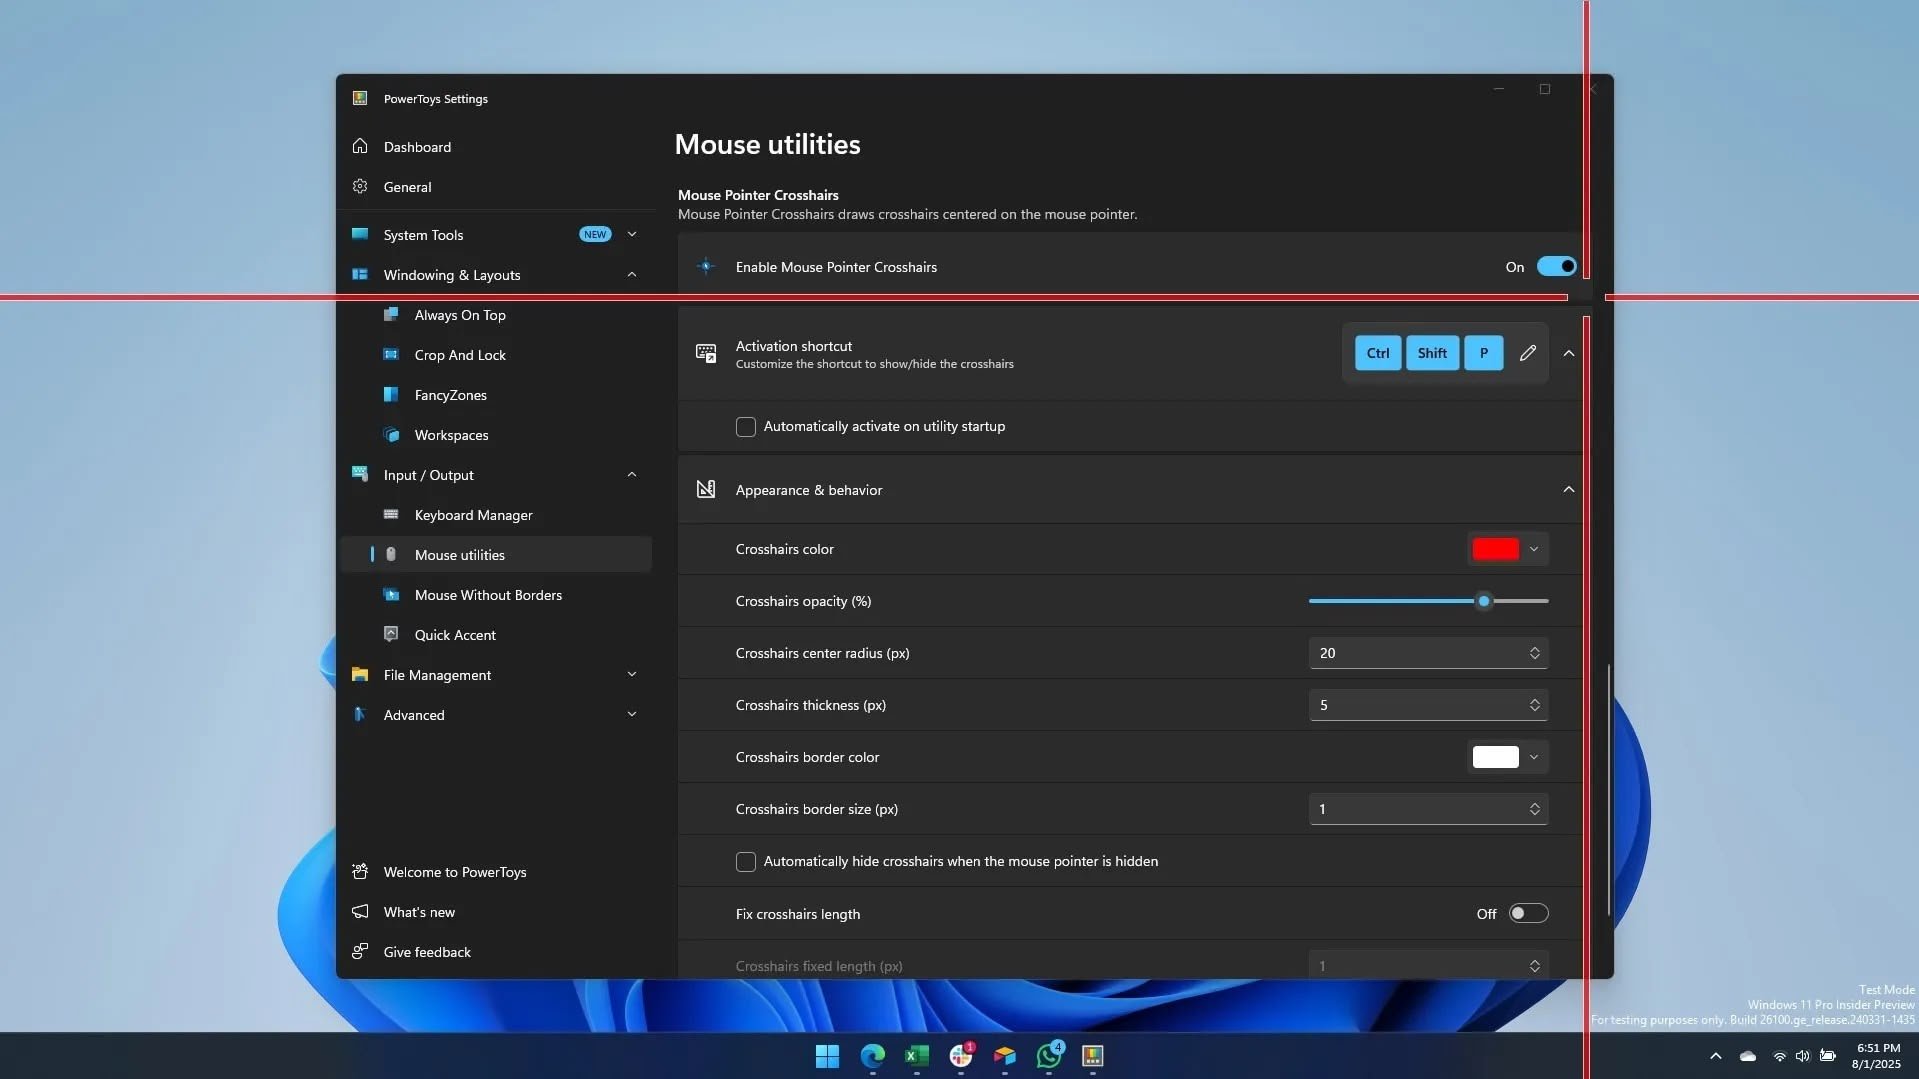Screen dimensions: 1919x1079
Task: Expand the File Management section
Action: coord(631,675)
